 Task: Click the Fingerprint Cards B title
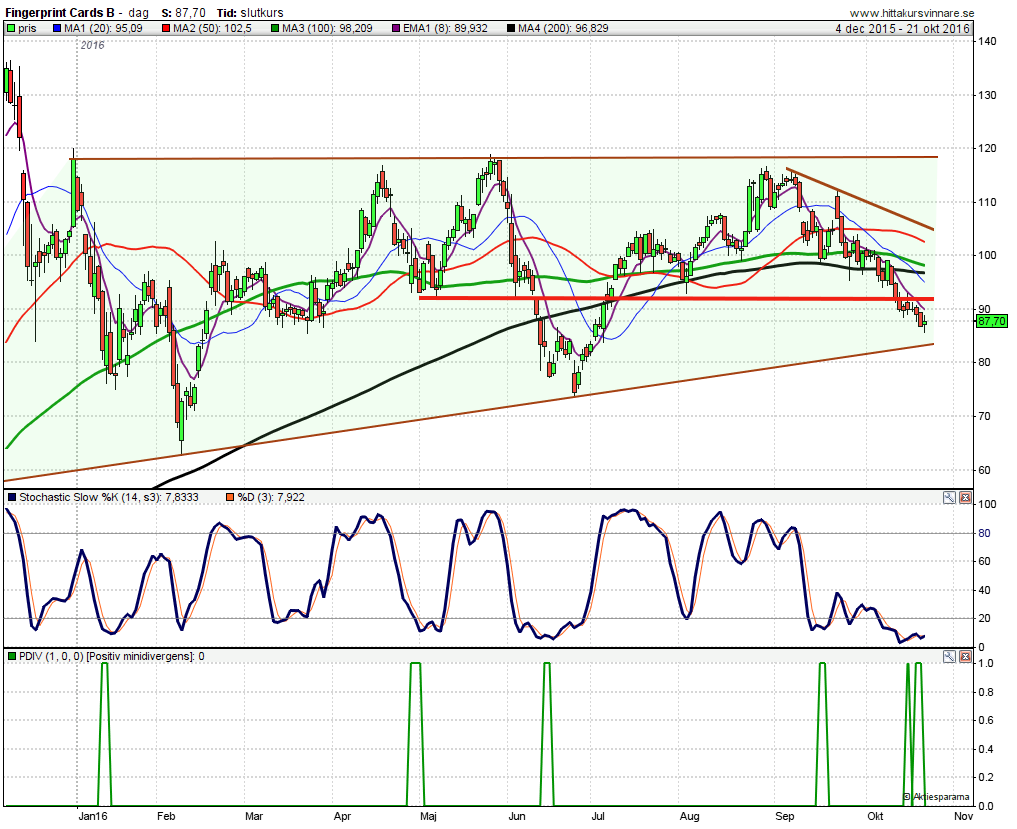(x=60, y=12)
